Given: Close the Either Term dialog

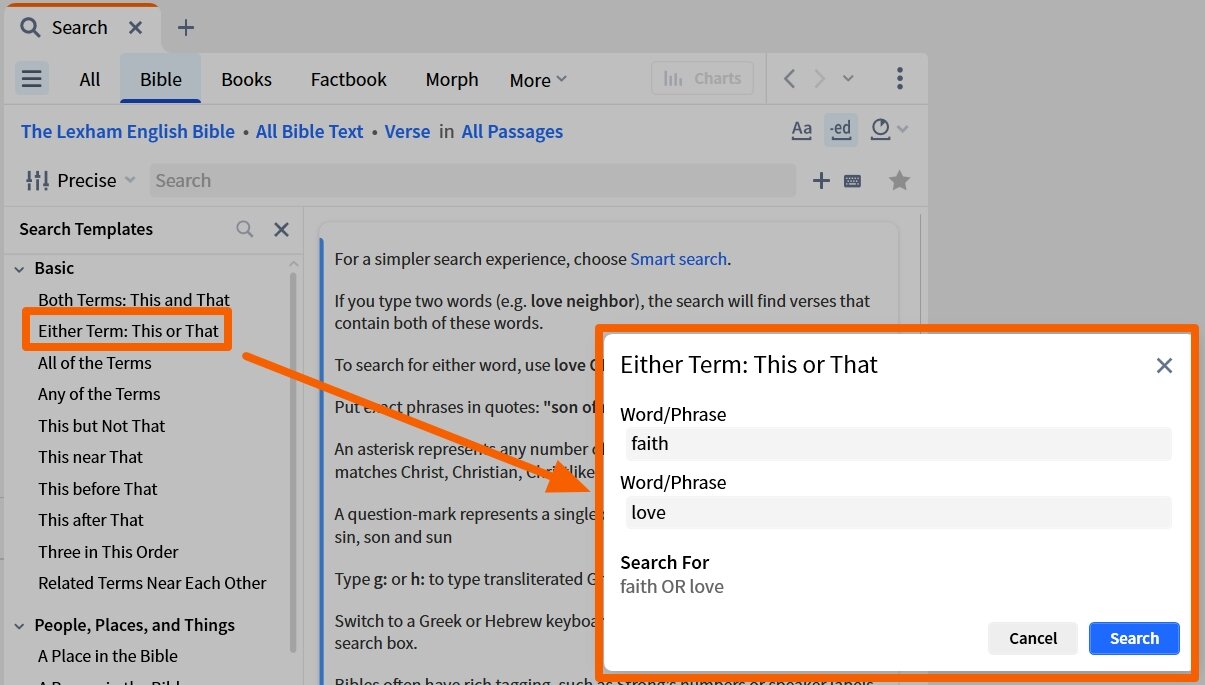Looking at the screenshot, I should 1164,366.
